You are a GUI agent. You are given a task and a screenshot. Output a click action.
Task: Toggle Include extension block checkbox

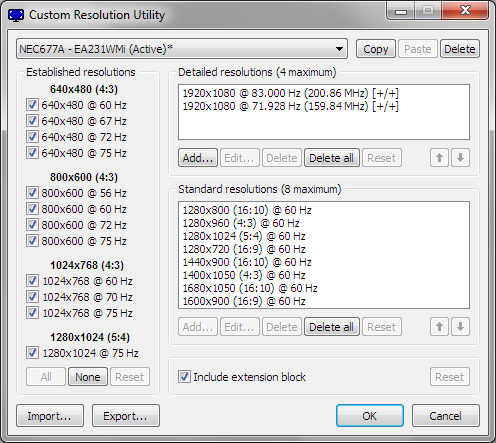coord(184,377)
